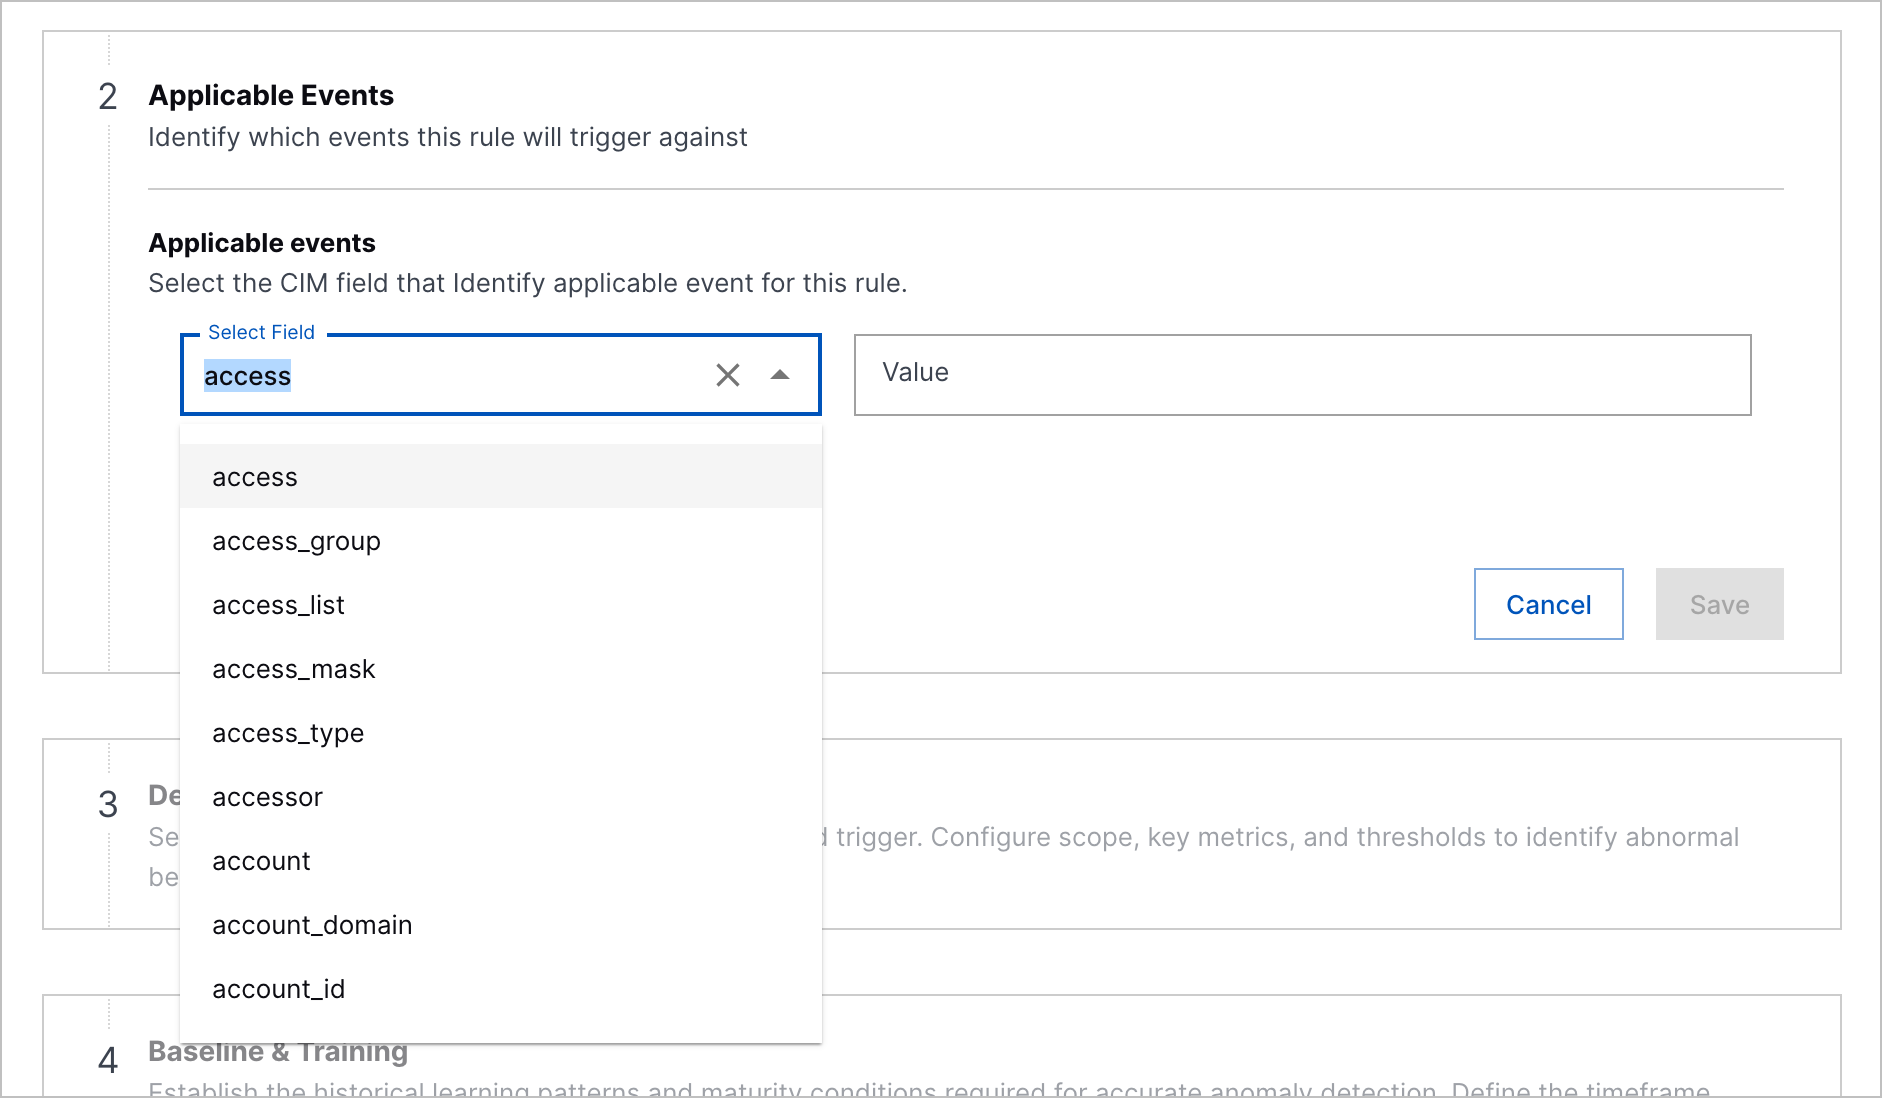Select "accessor" from the suggestions
Viewport: 1882px width, 1098px height.
coord(267,797)
